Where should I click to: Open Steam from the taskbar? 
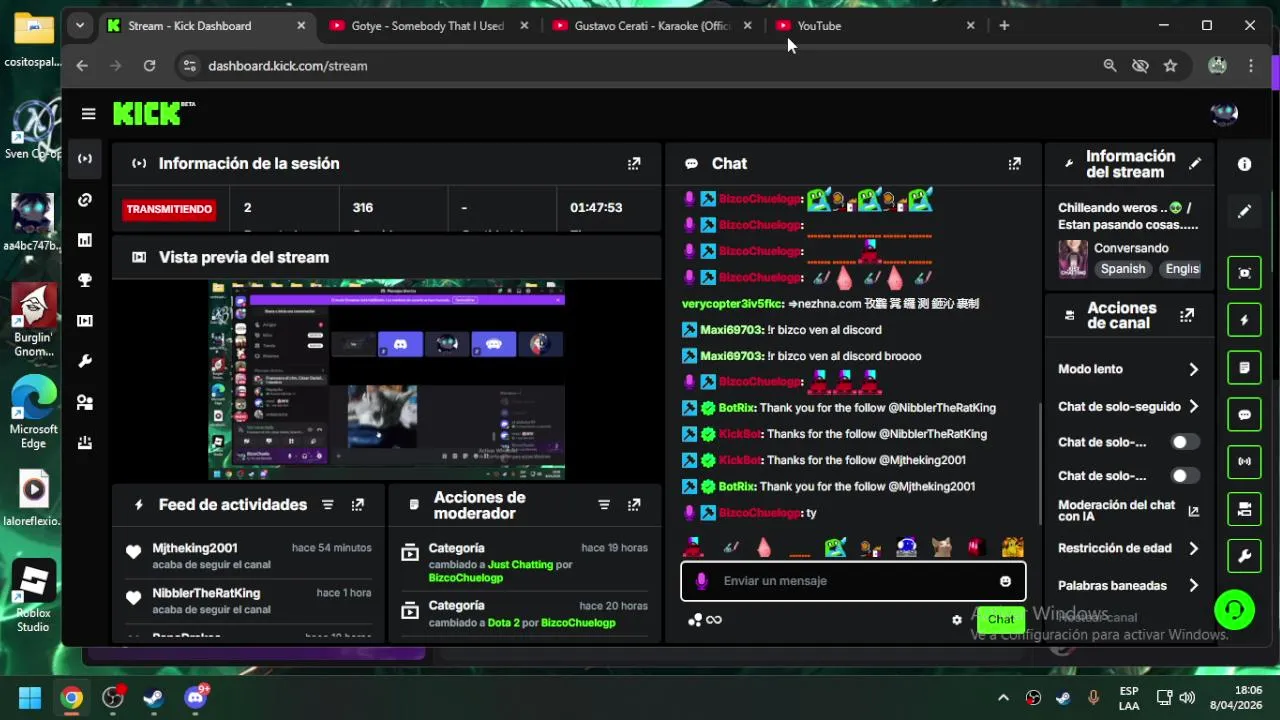[154, 697]
